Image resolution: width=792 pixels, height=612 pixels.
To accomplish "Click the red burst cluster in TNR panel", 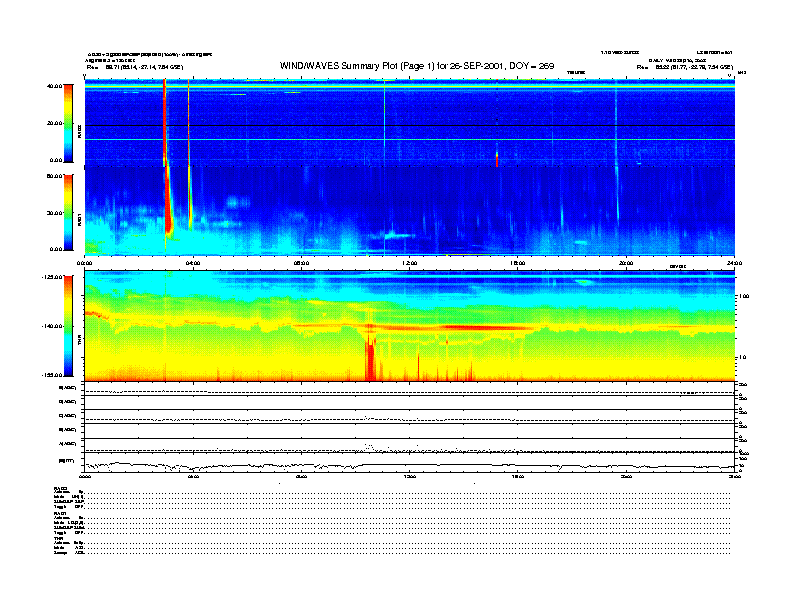I will click(x=371, y=357).
